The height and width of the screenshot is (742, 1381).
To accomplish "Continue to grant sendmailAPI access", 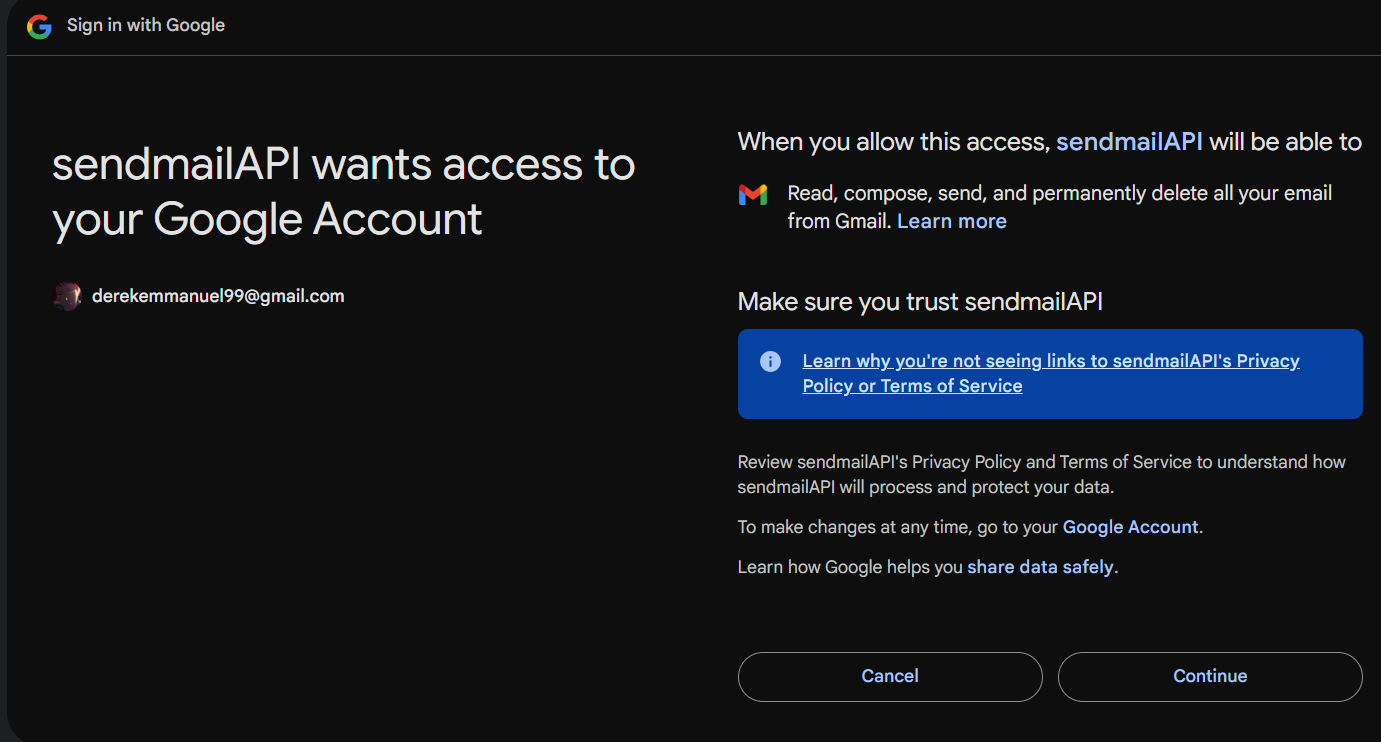I will coord(1210,677).
